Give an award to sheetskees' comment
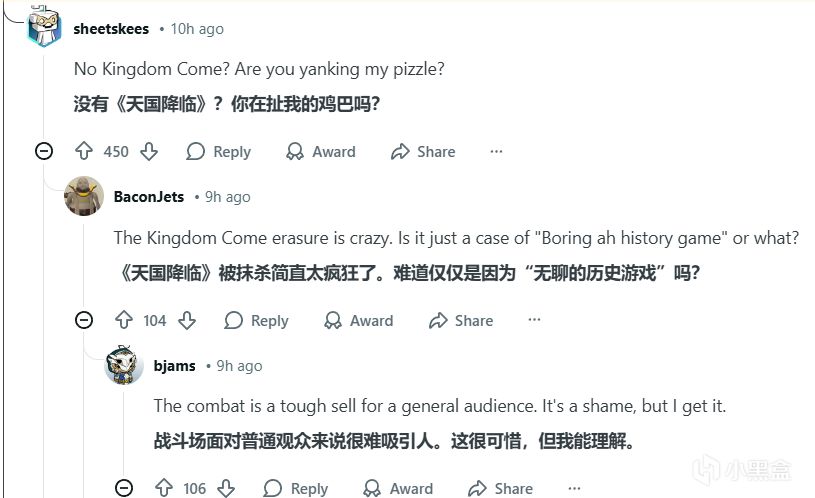815x498 pixels. point(321,152)
